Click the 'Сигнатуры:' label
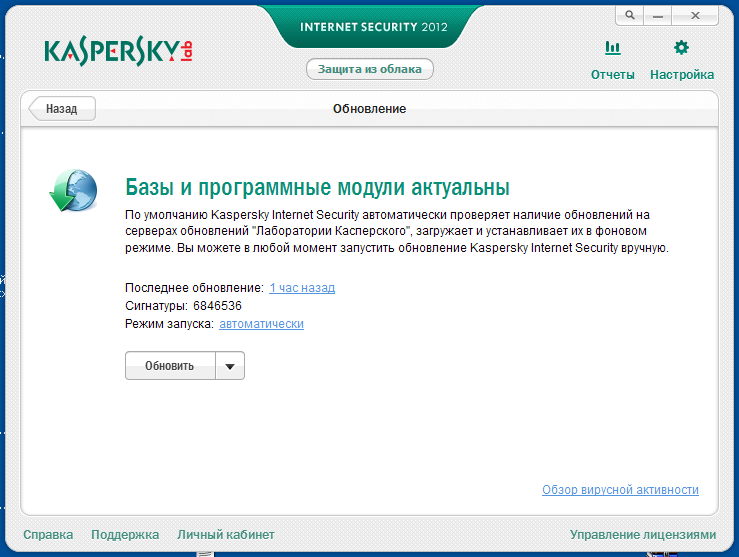 click(156, 306)
